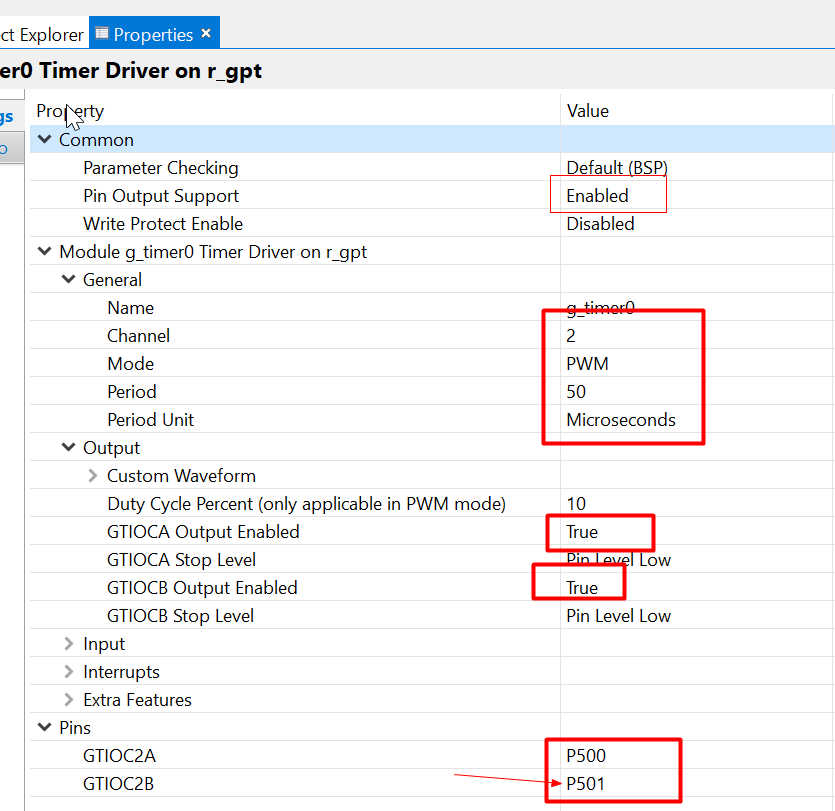Expand the Custom Waveform group
This screenshot has height=811, width=835.
(93, 476)
